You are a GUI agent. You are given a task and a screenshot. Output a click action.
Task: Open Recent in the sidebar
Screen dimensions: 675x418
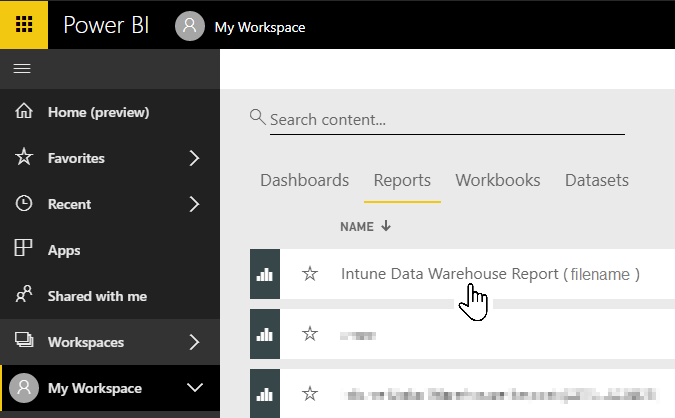[x=110, y=204]
